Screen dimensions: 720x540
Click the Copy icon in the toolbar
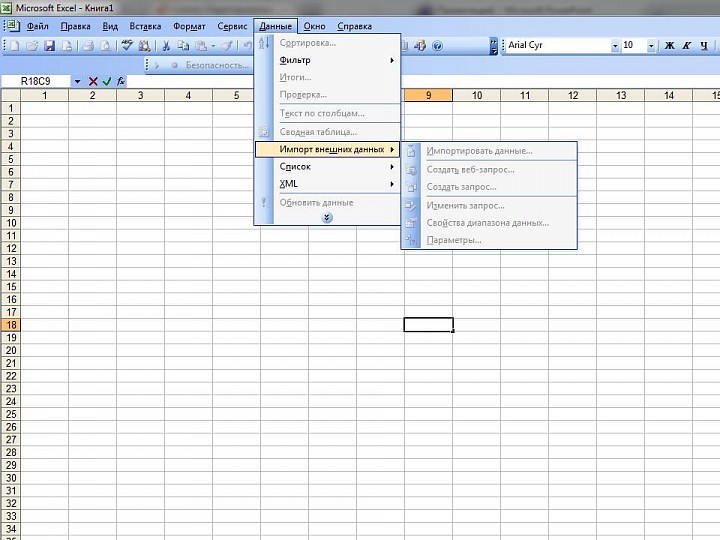coord(183,45)
